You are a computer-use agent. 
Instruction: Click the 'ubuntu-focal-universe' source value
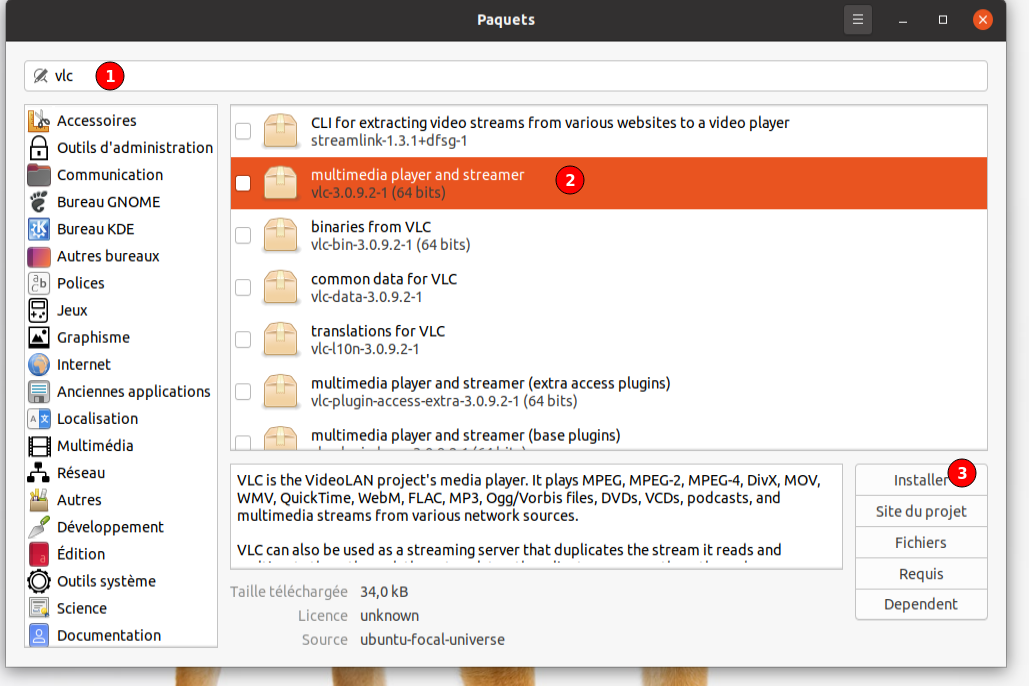(432, 640)
